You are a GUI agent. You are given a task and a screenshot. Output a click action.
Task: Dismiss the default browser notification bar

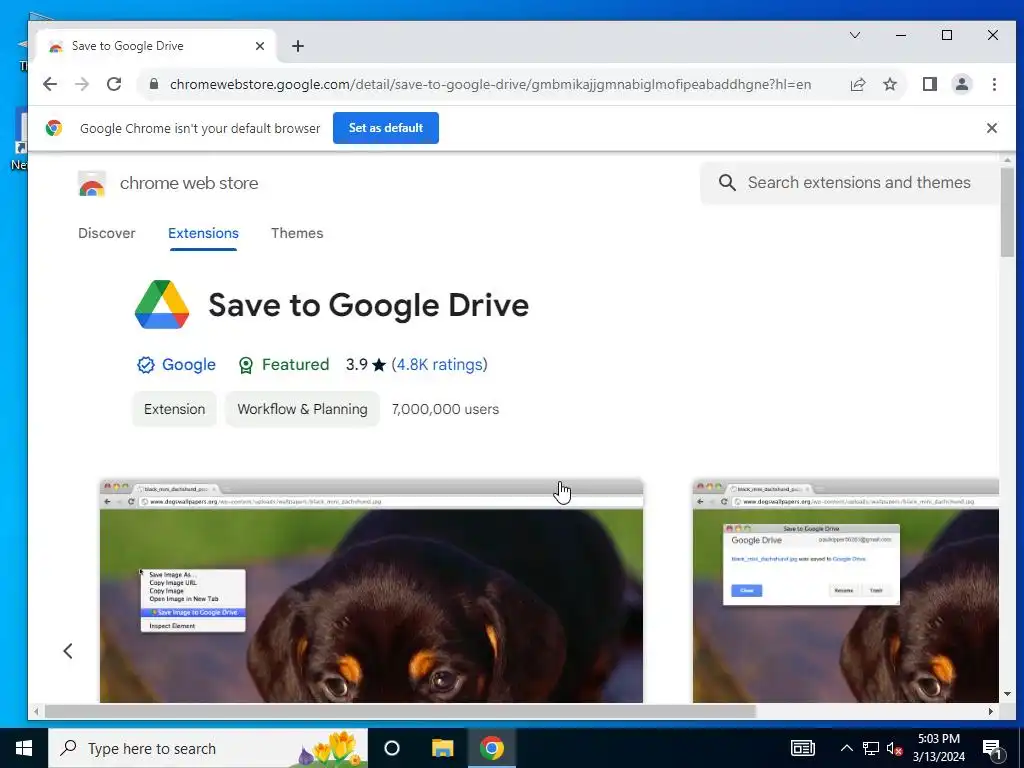(x=991, y=128)
